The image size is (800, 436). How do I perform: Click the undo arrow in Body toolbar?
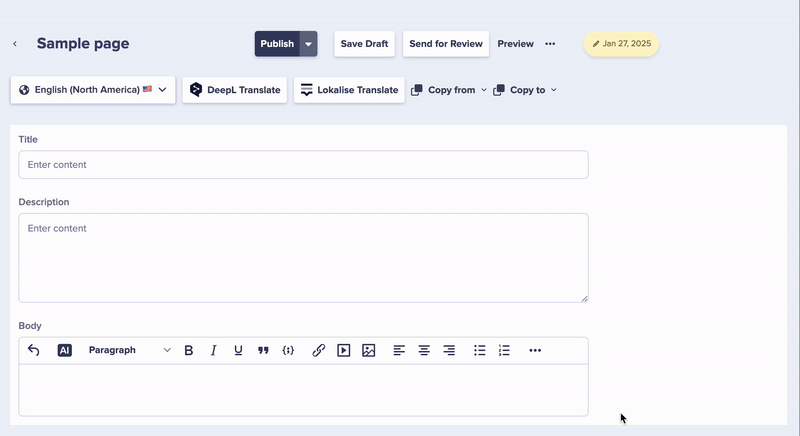[x=34, y=350]
